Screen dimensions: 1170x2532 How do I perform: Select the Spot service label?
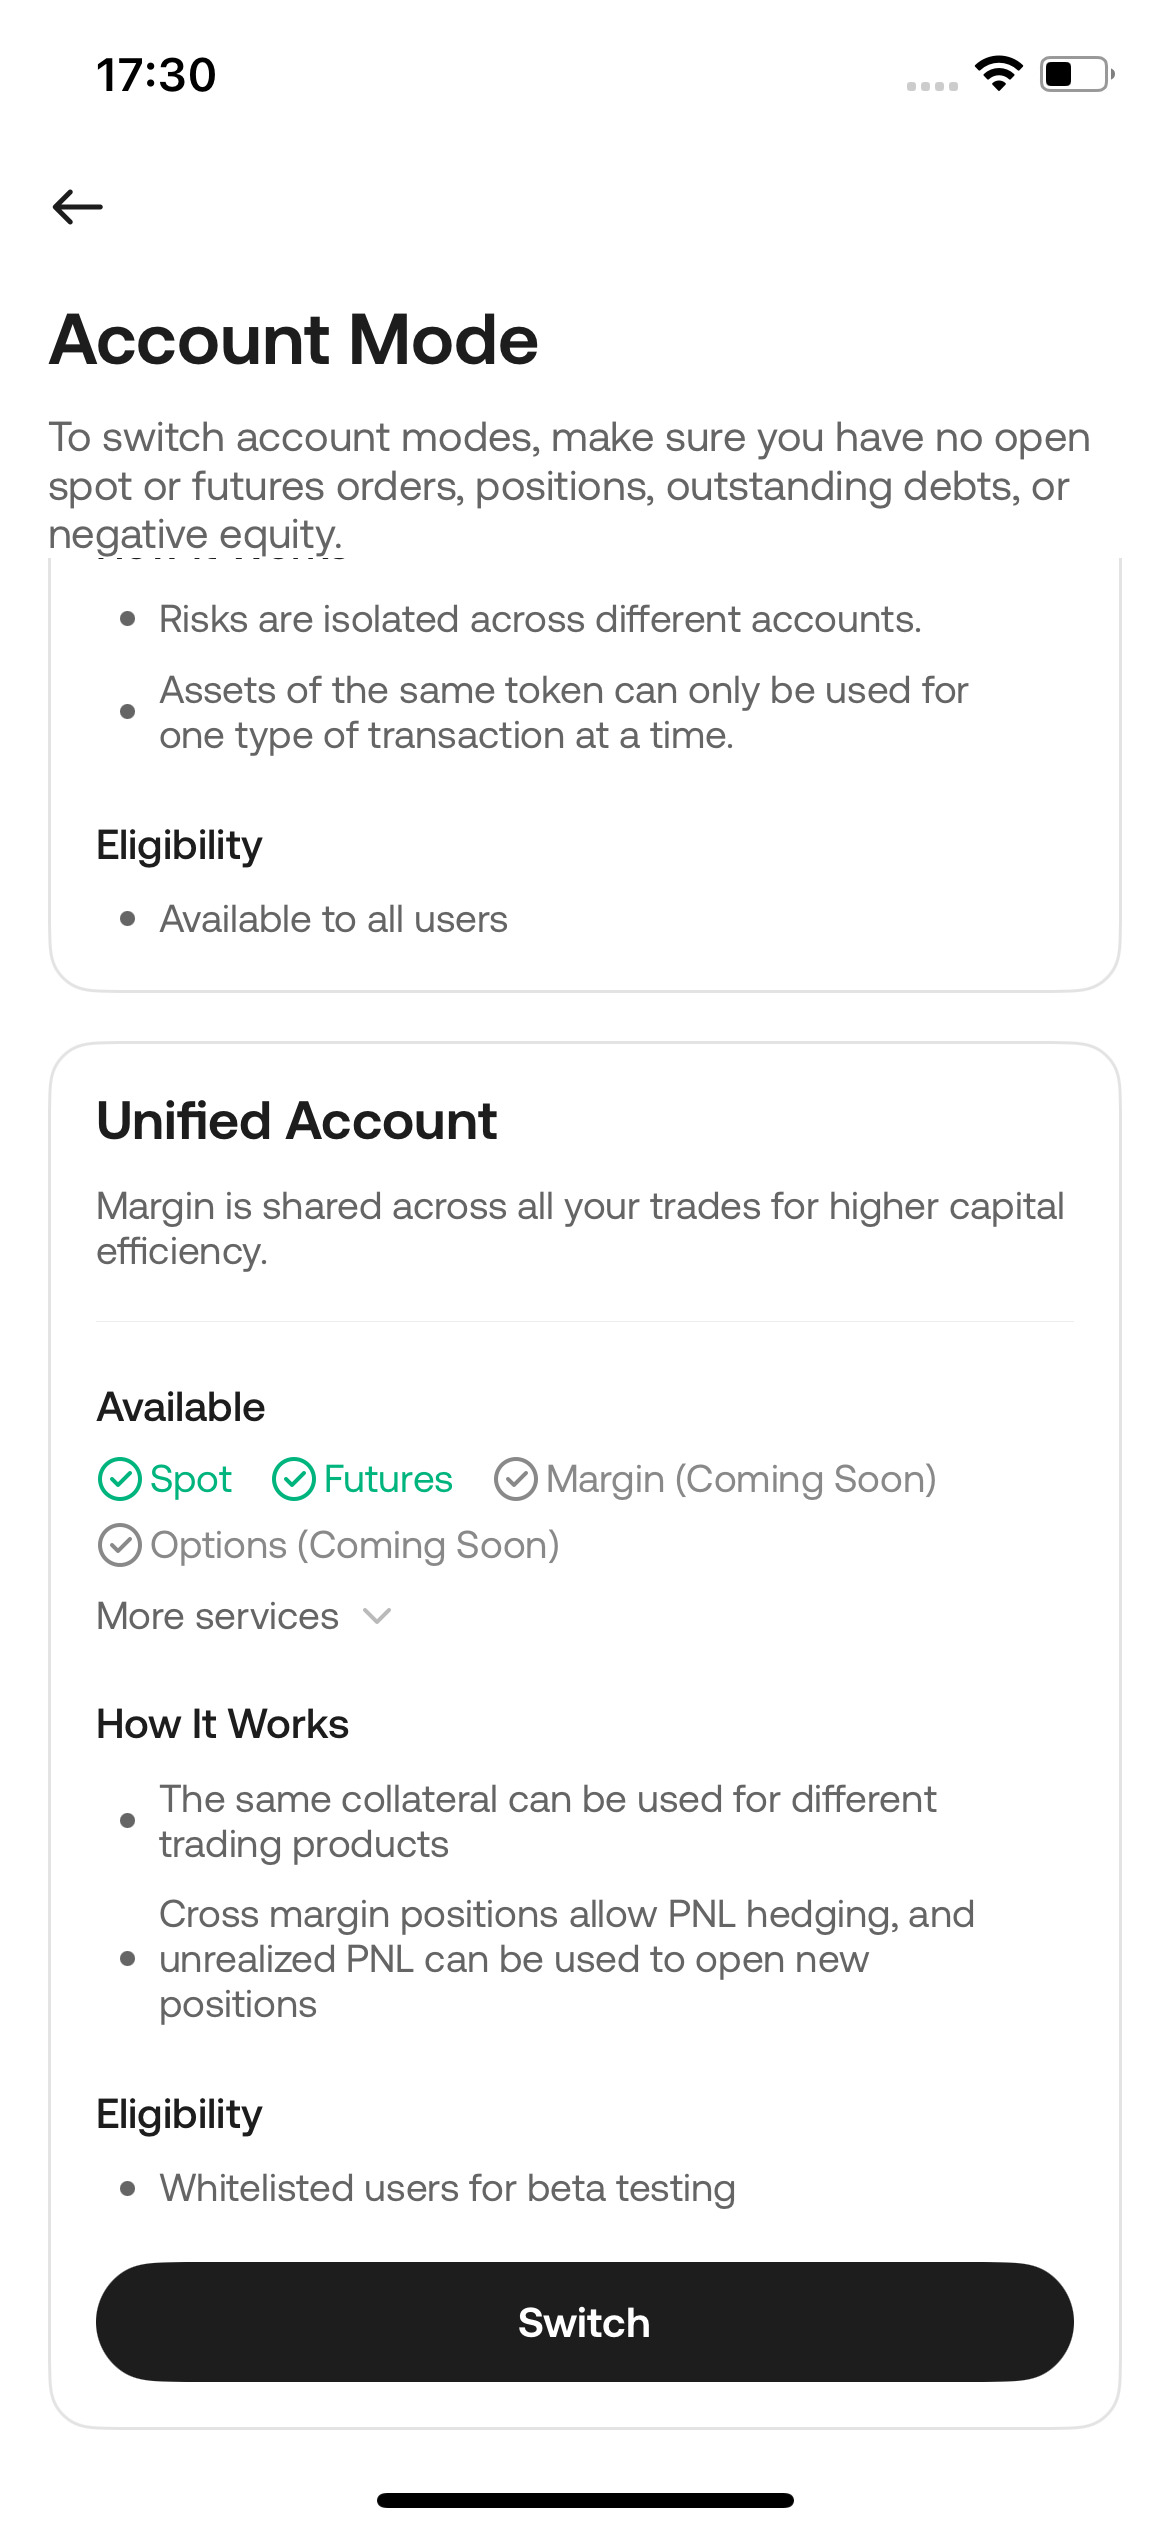coord(191,1479)
